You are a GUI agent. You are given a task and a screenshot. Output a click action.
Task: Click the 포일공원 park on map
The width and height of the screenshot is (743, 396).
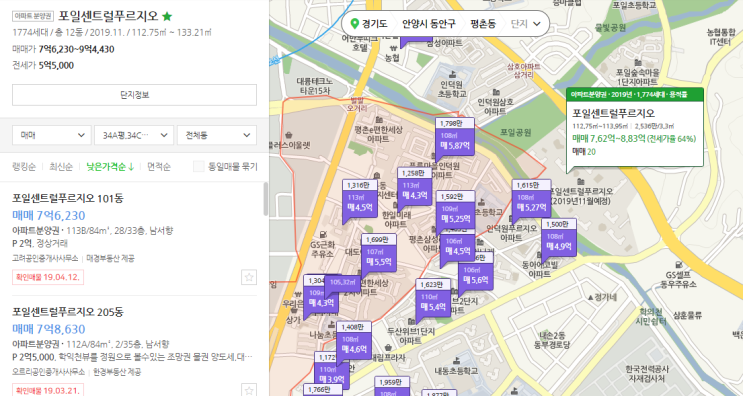click(516, 133)
